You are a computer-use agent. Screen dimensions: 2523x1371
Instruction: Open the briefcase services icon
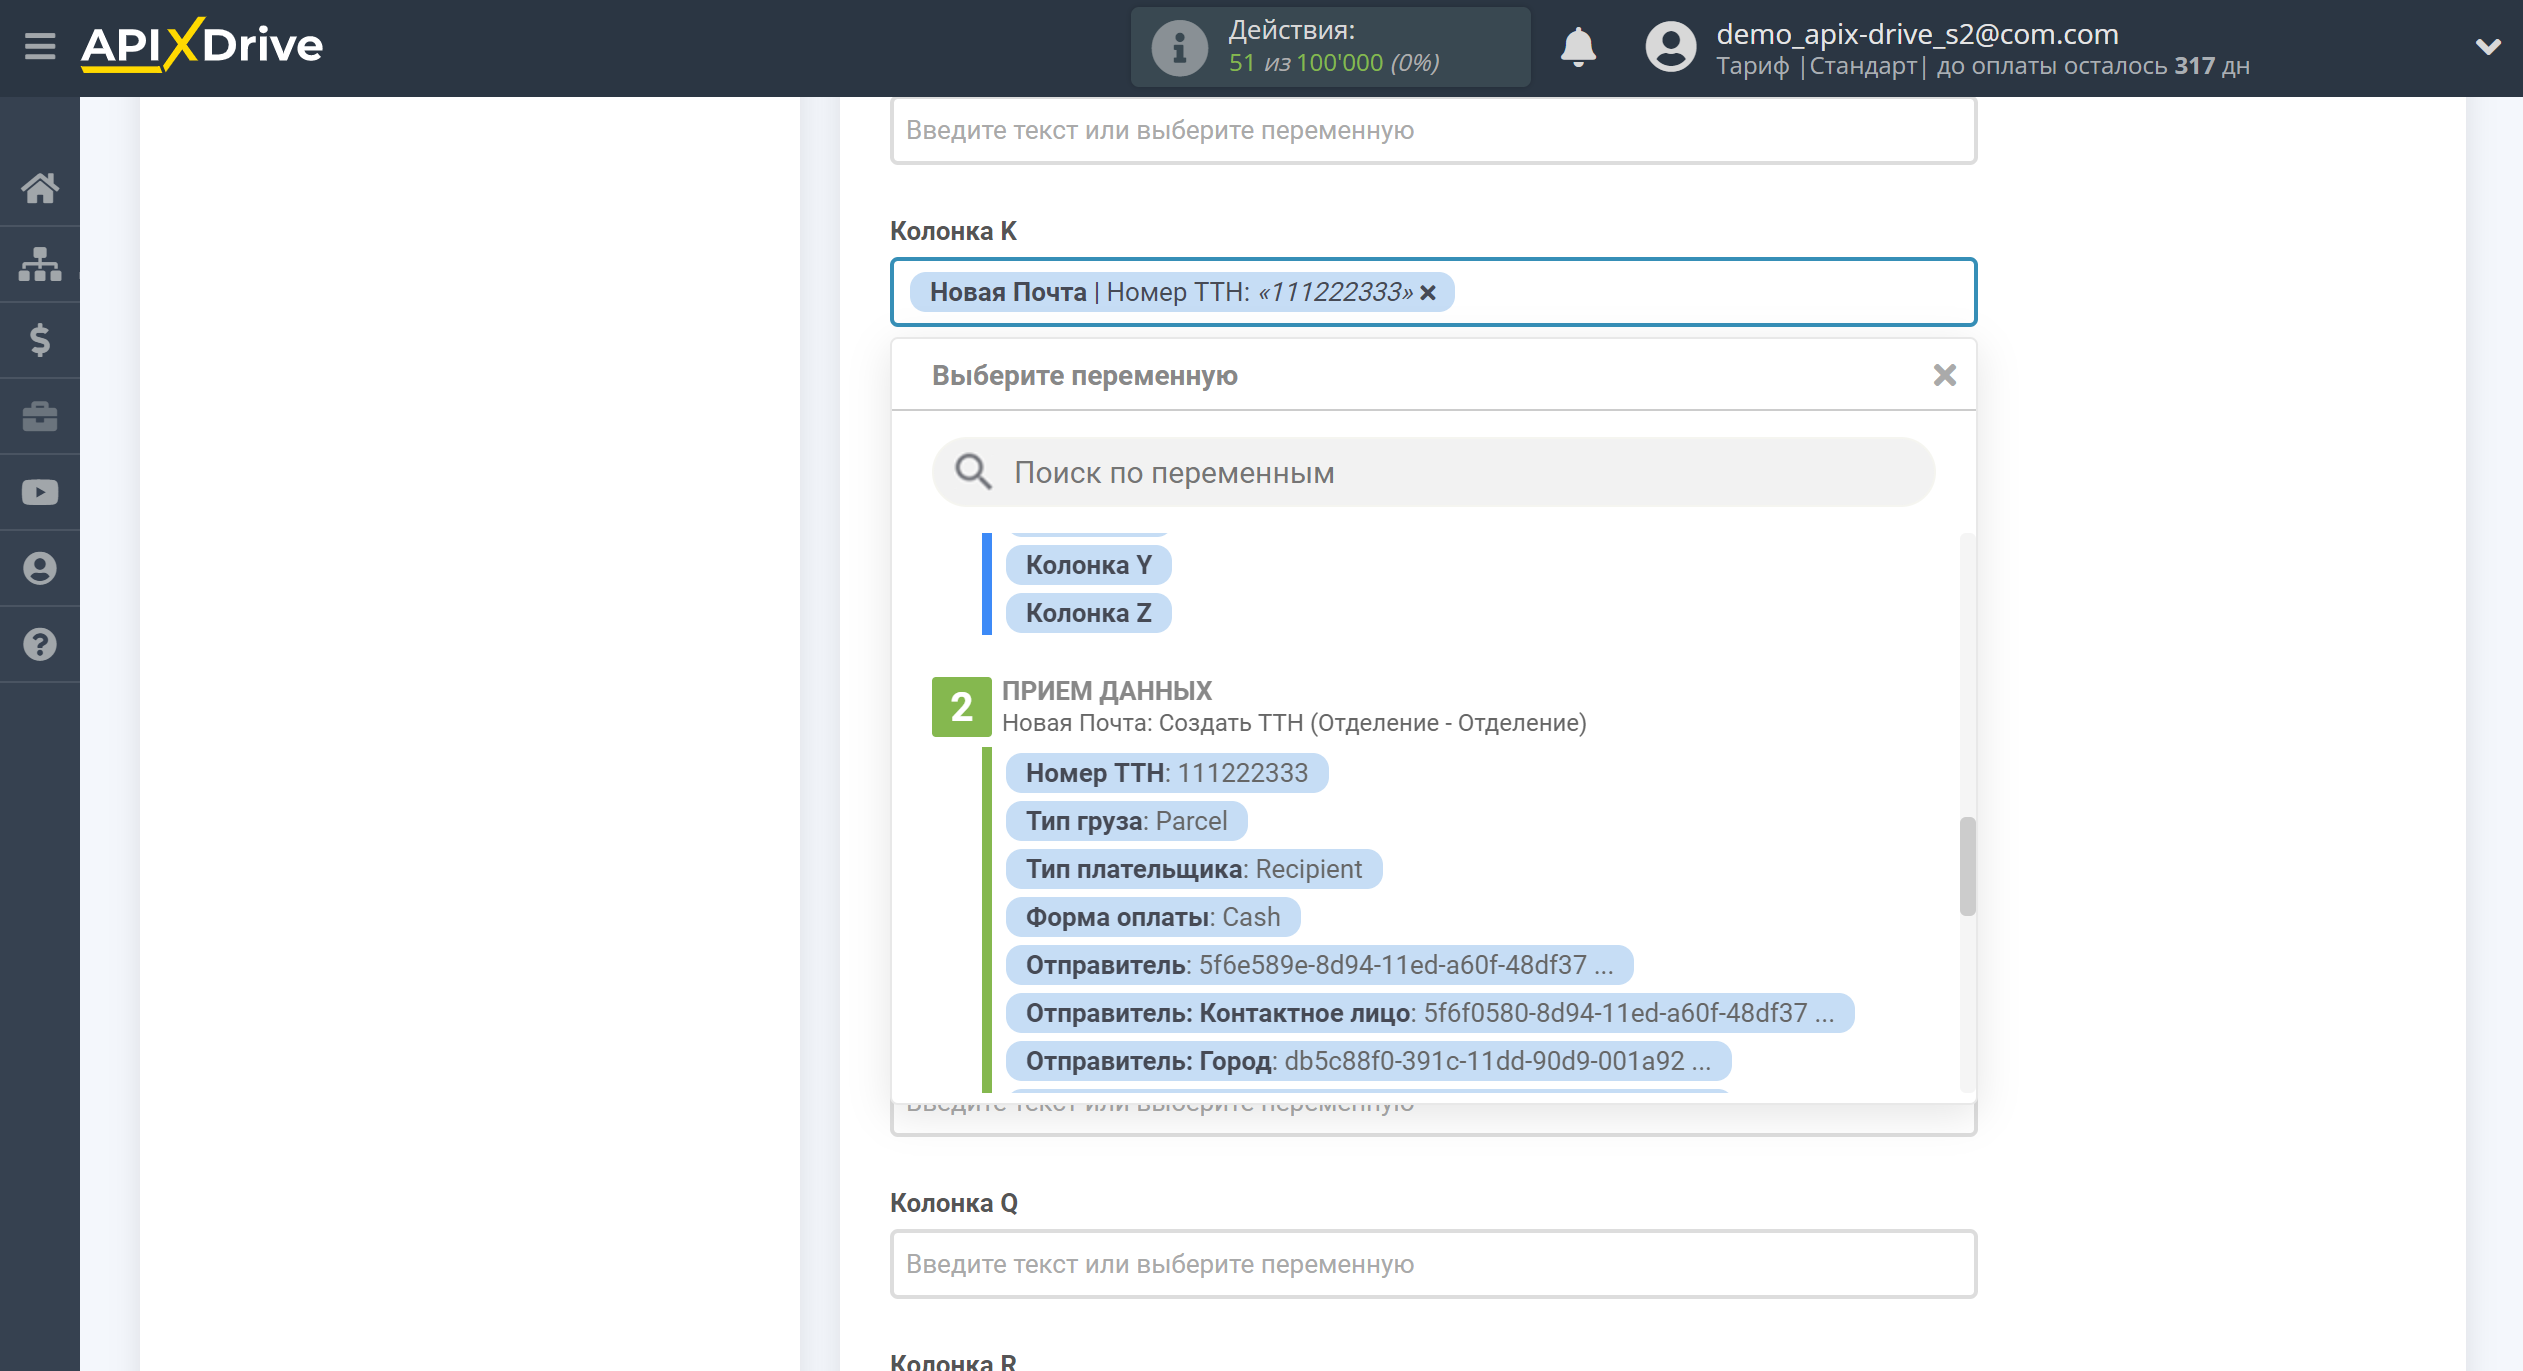click(x=40, y=416)
